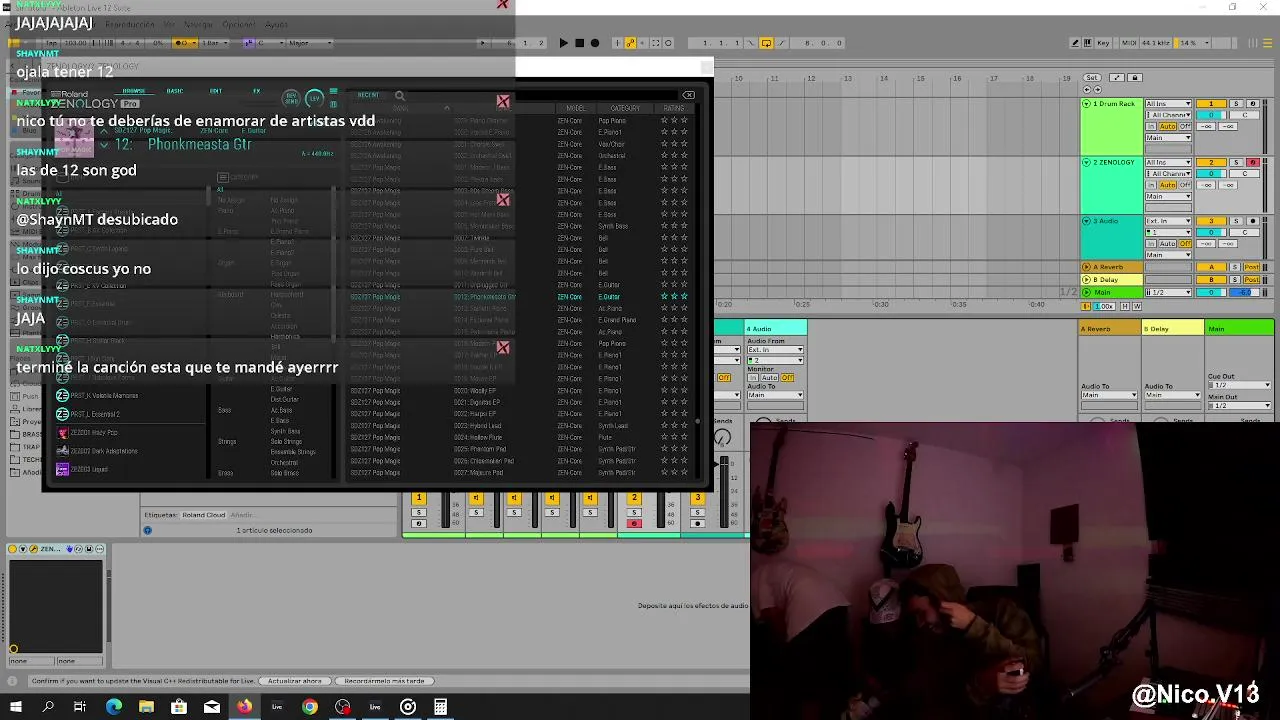Open the ZEN device wrench configure icon

tap(33, 549)
